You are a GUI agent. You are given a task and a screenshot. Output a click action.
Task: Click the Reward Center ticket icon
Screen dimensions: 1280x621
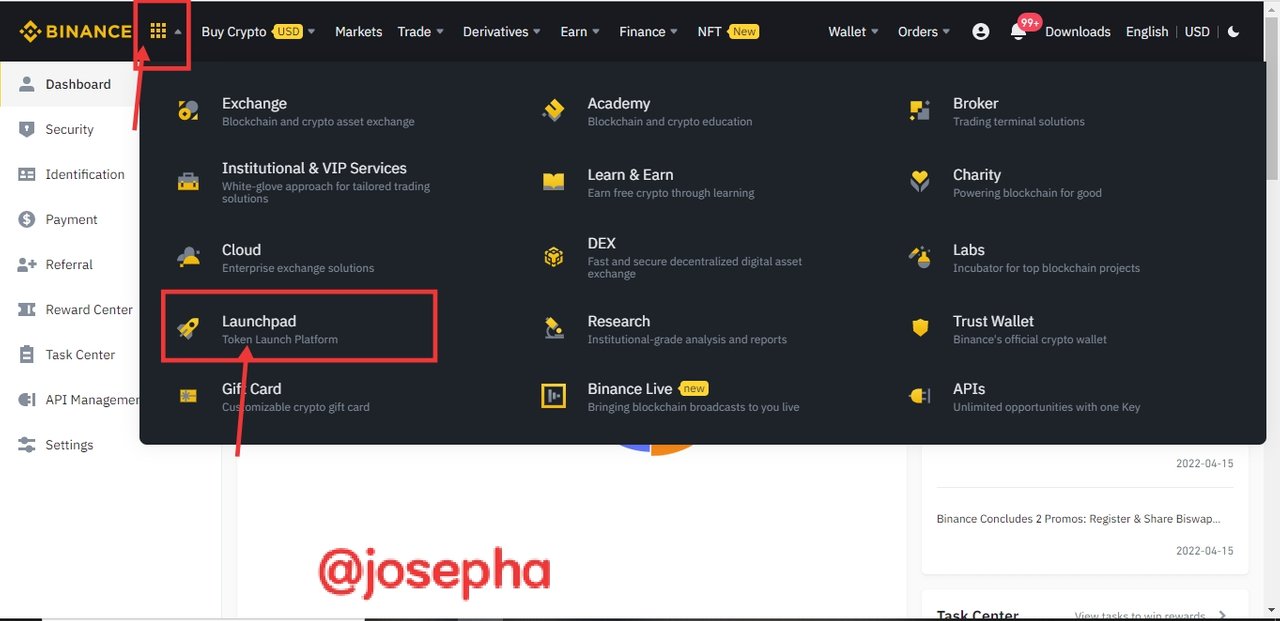click(x=27, y=309)
